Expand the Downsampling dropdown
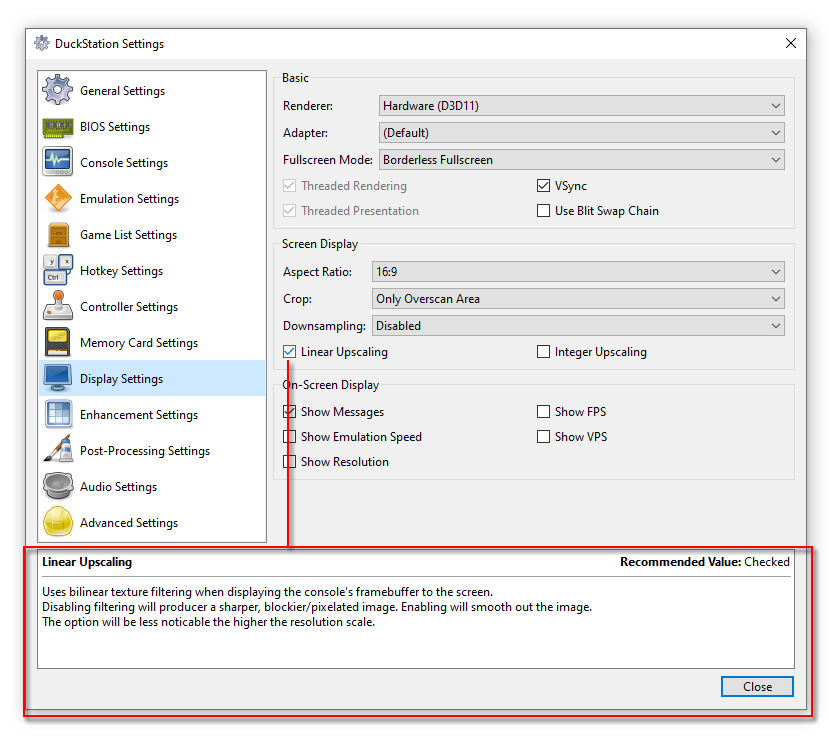Screen dimensions: 829x741 (x=578, y=326)
